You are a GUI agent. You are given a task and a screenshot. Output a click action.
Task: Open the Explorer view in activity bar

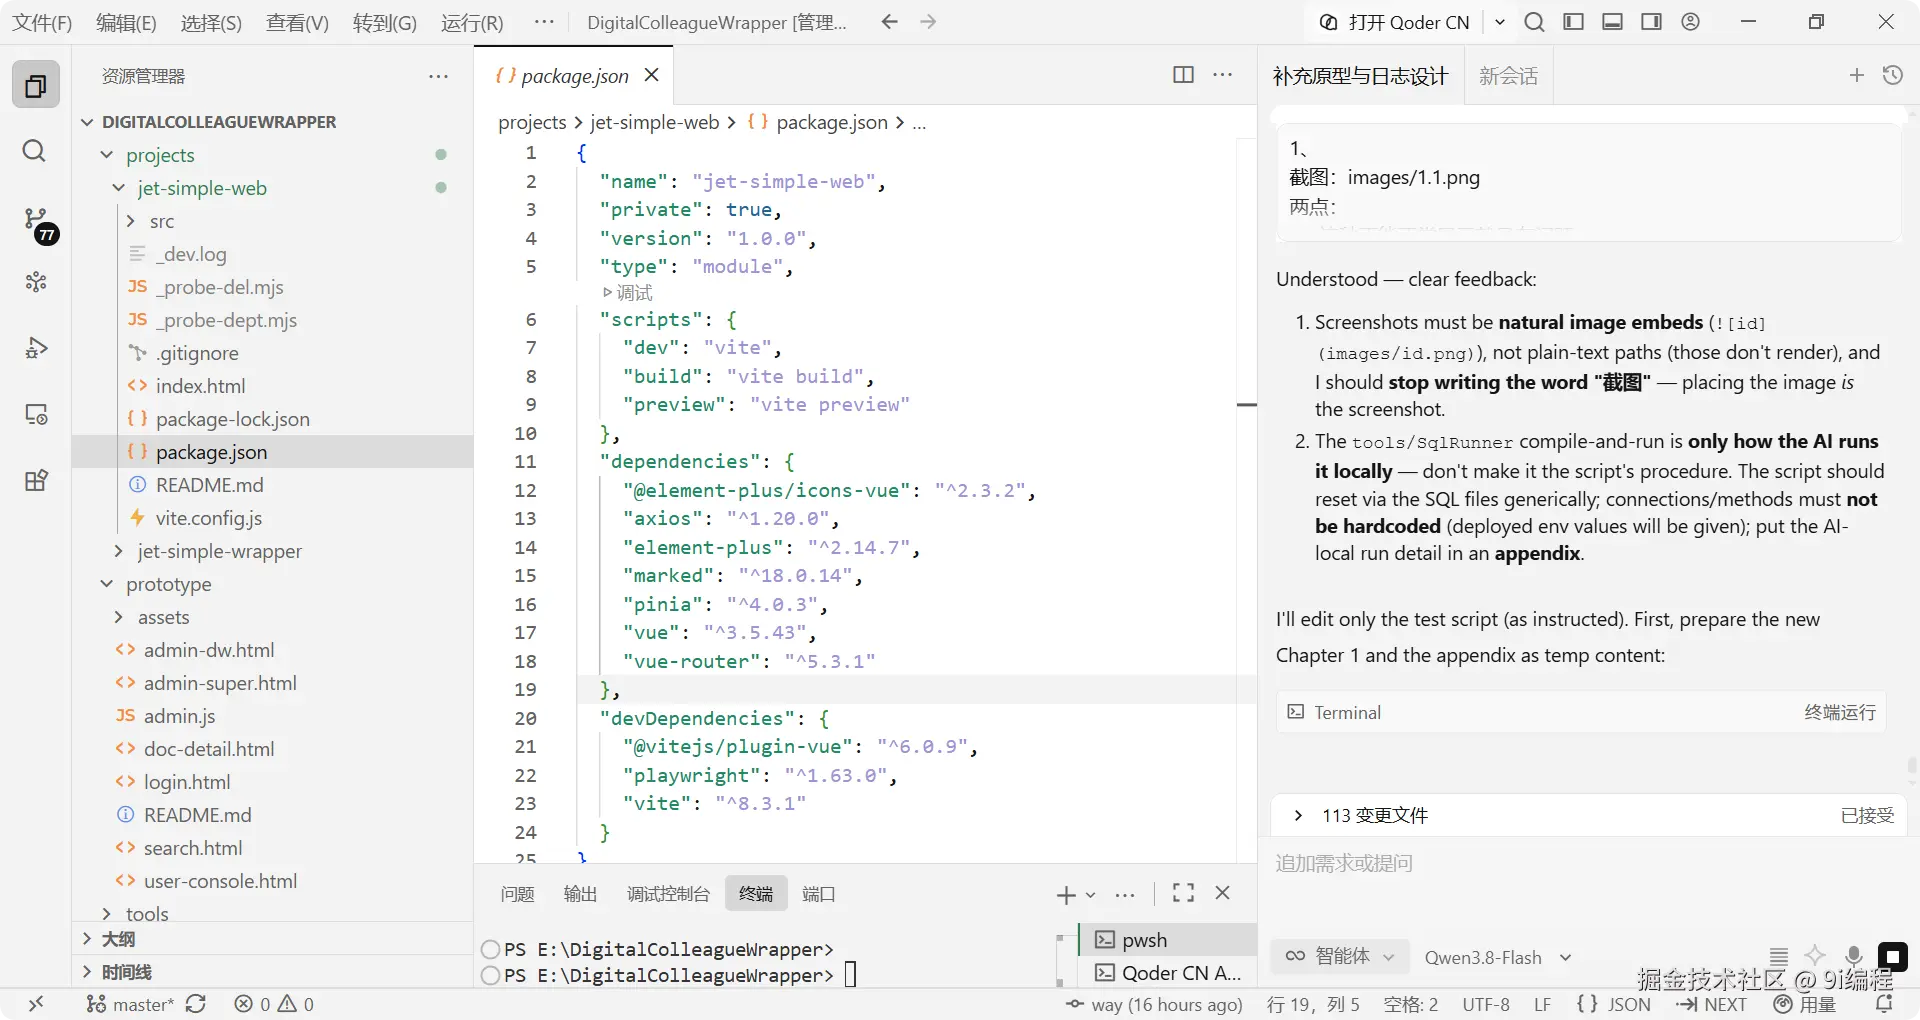[35, 86]
